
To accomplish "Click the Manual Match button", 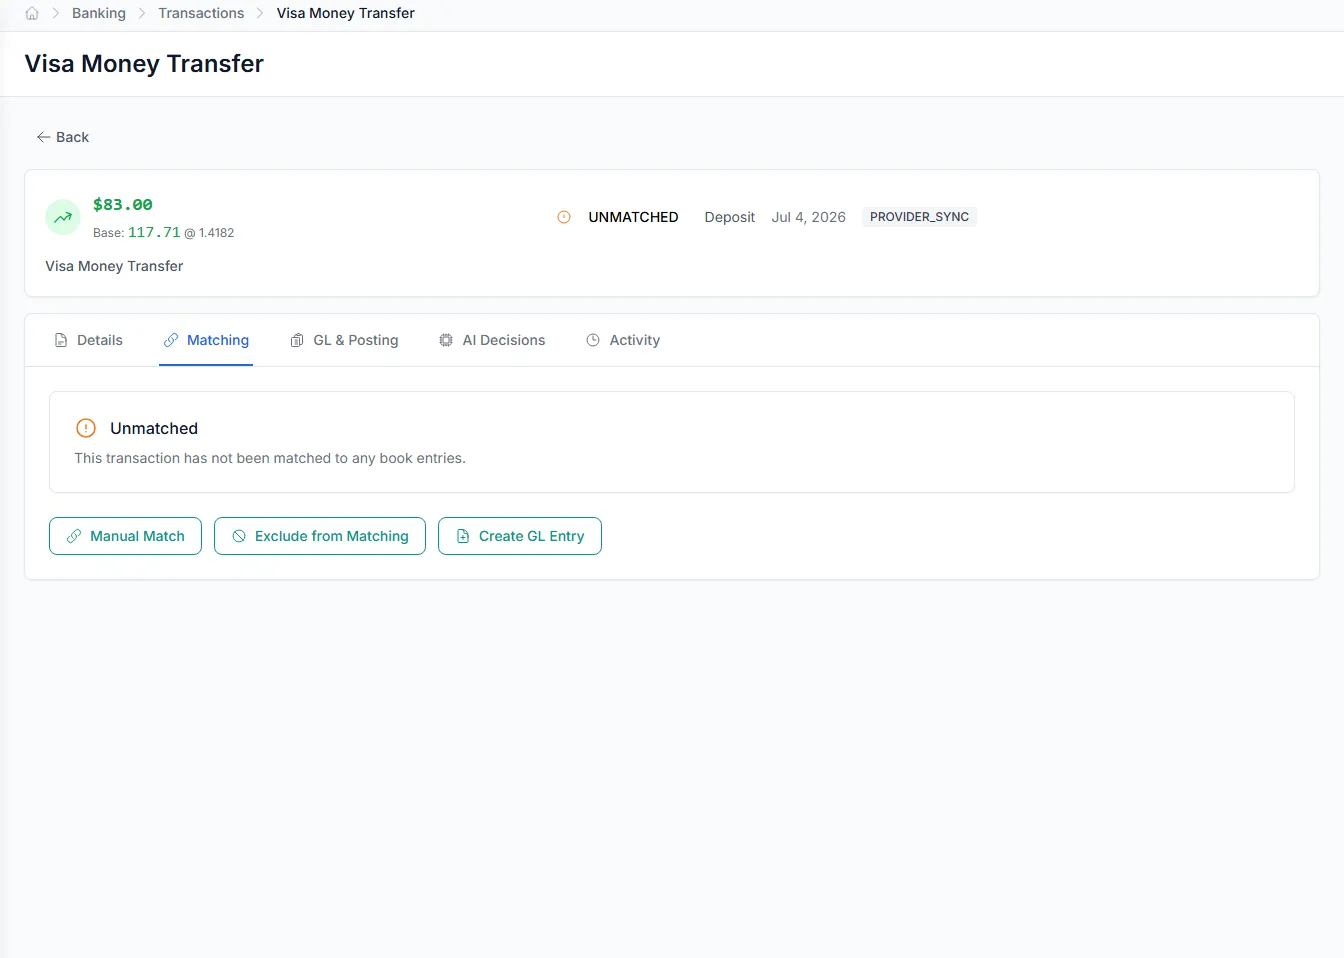I will pos(125,536).
